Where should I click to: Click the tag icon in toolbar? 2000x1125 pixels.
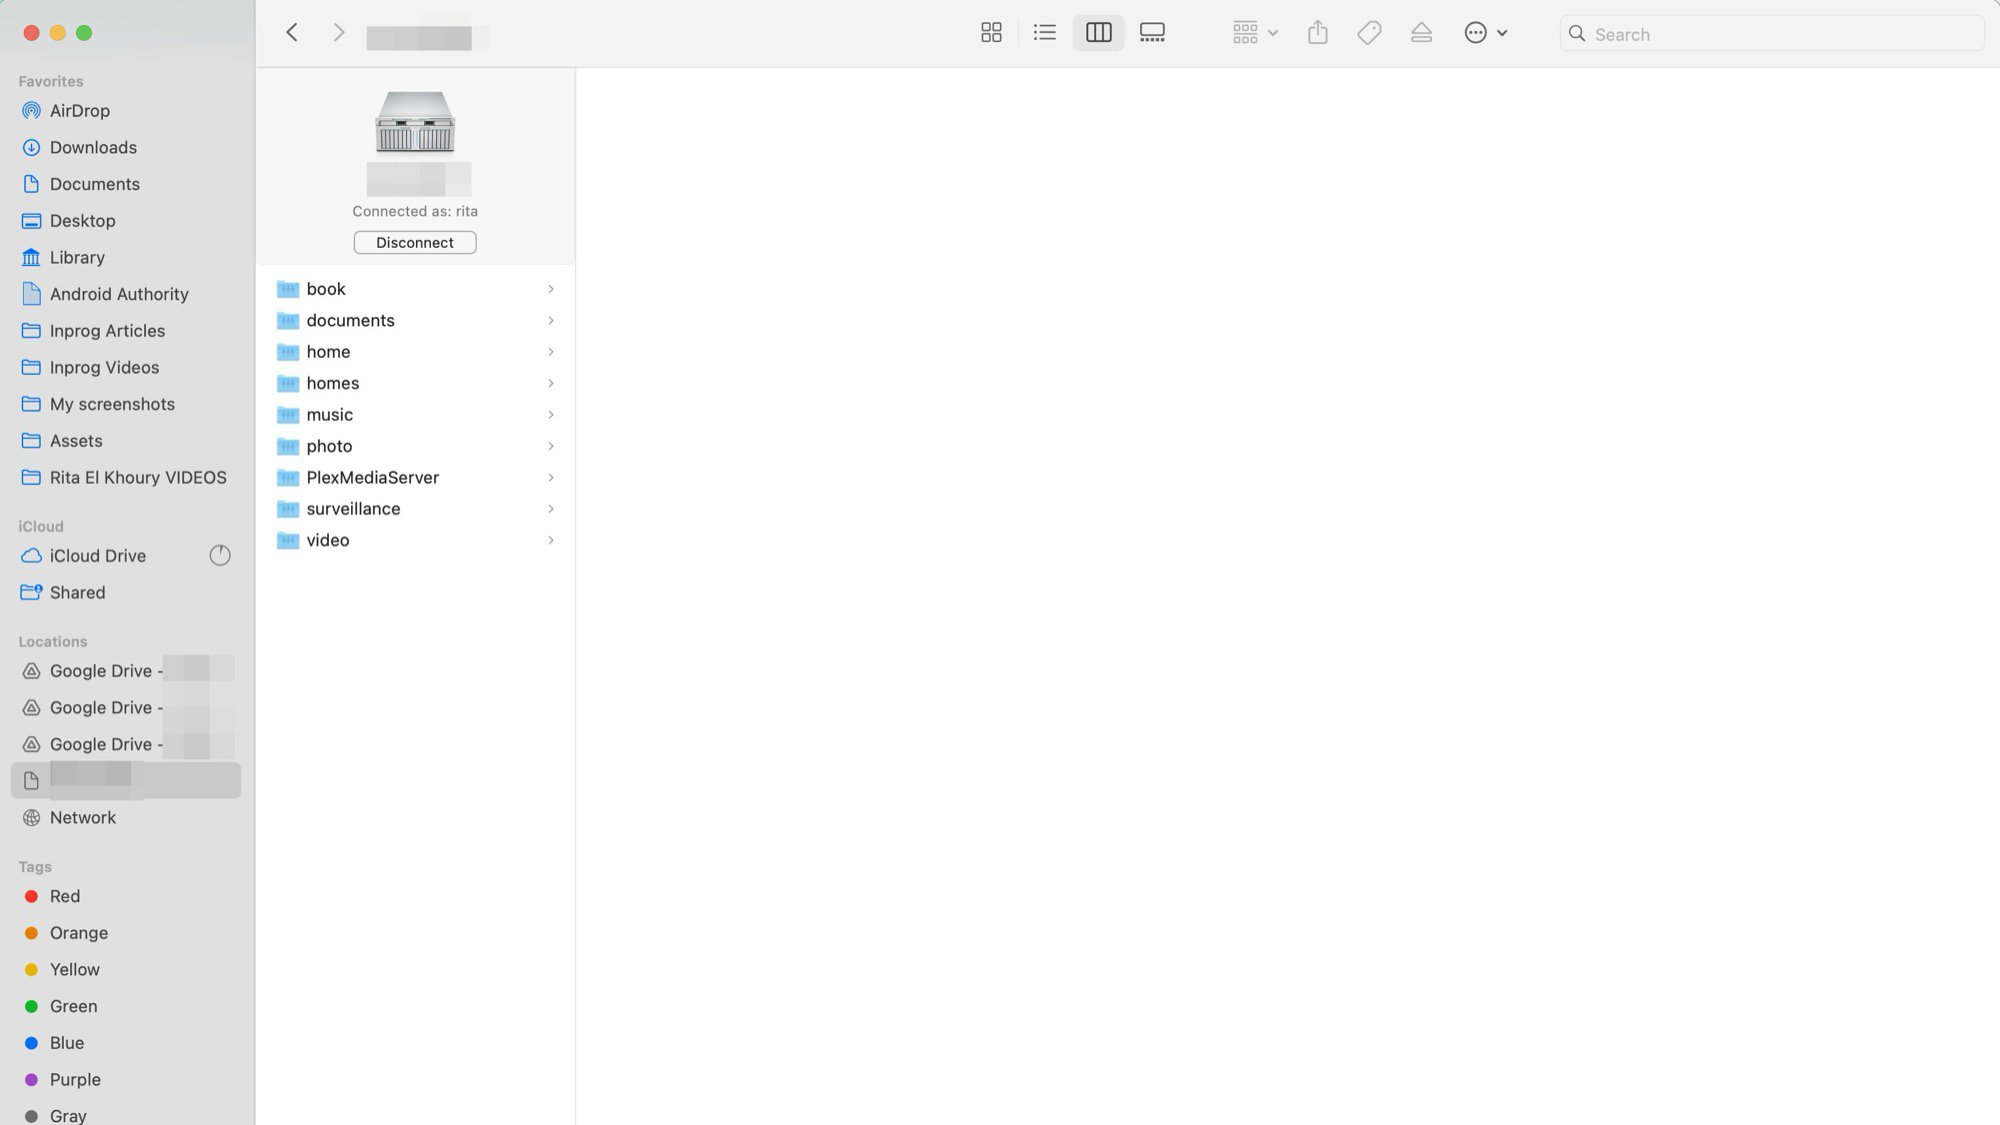click(1369, 33)
